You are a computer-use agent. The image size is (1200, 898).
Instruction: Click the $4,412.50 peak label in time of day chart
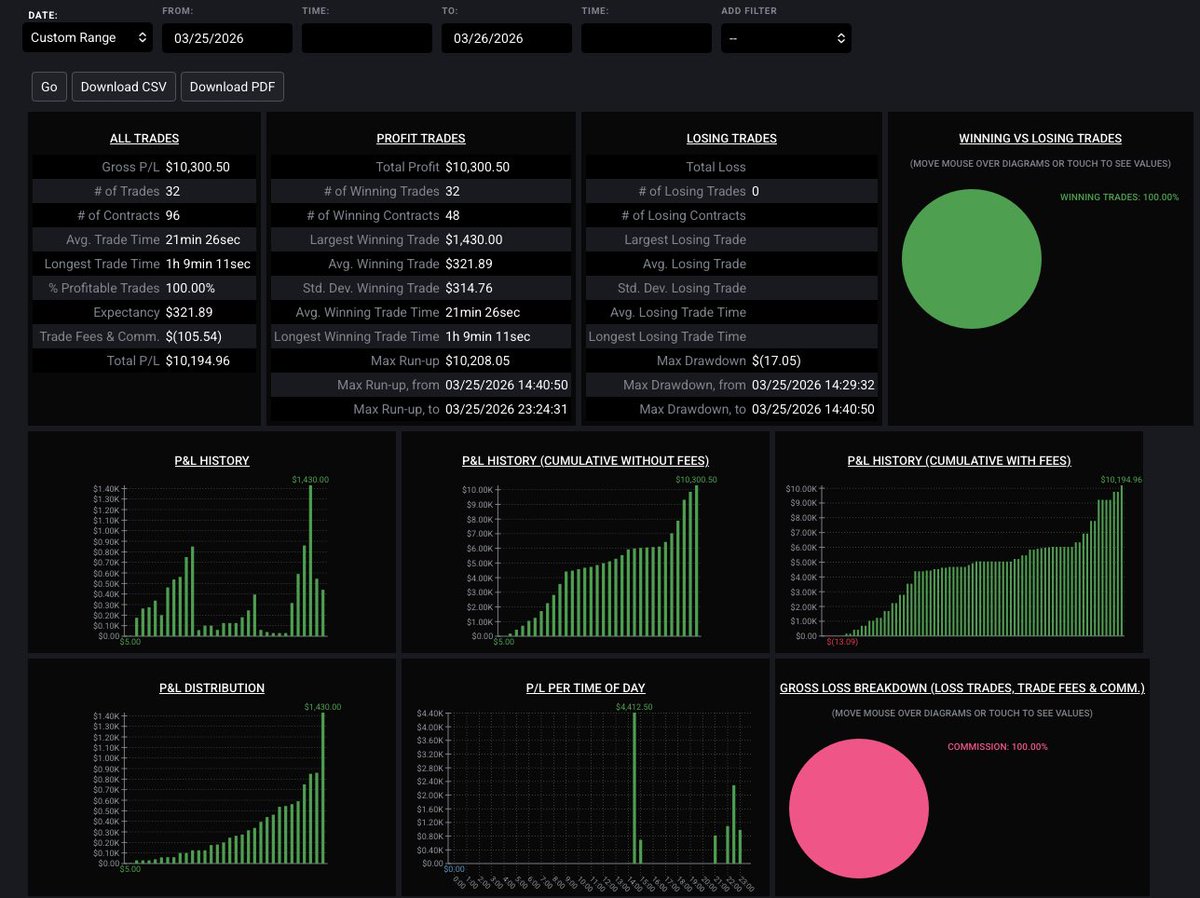(635, 708)
